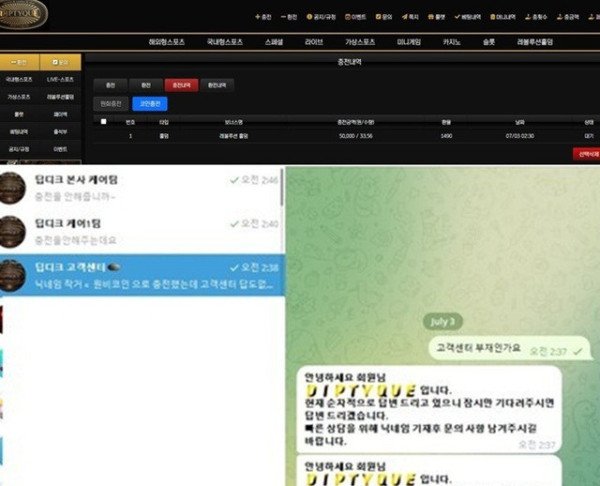Screen dimensions: 600x486
Task: Open 가상스포츠 in the left sidebar
Action: pyautogui.click(x=19, y=97)
